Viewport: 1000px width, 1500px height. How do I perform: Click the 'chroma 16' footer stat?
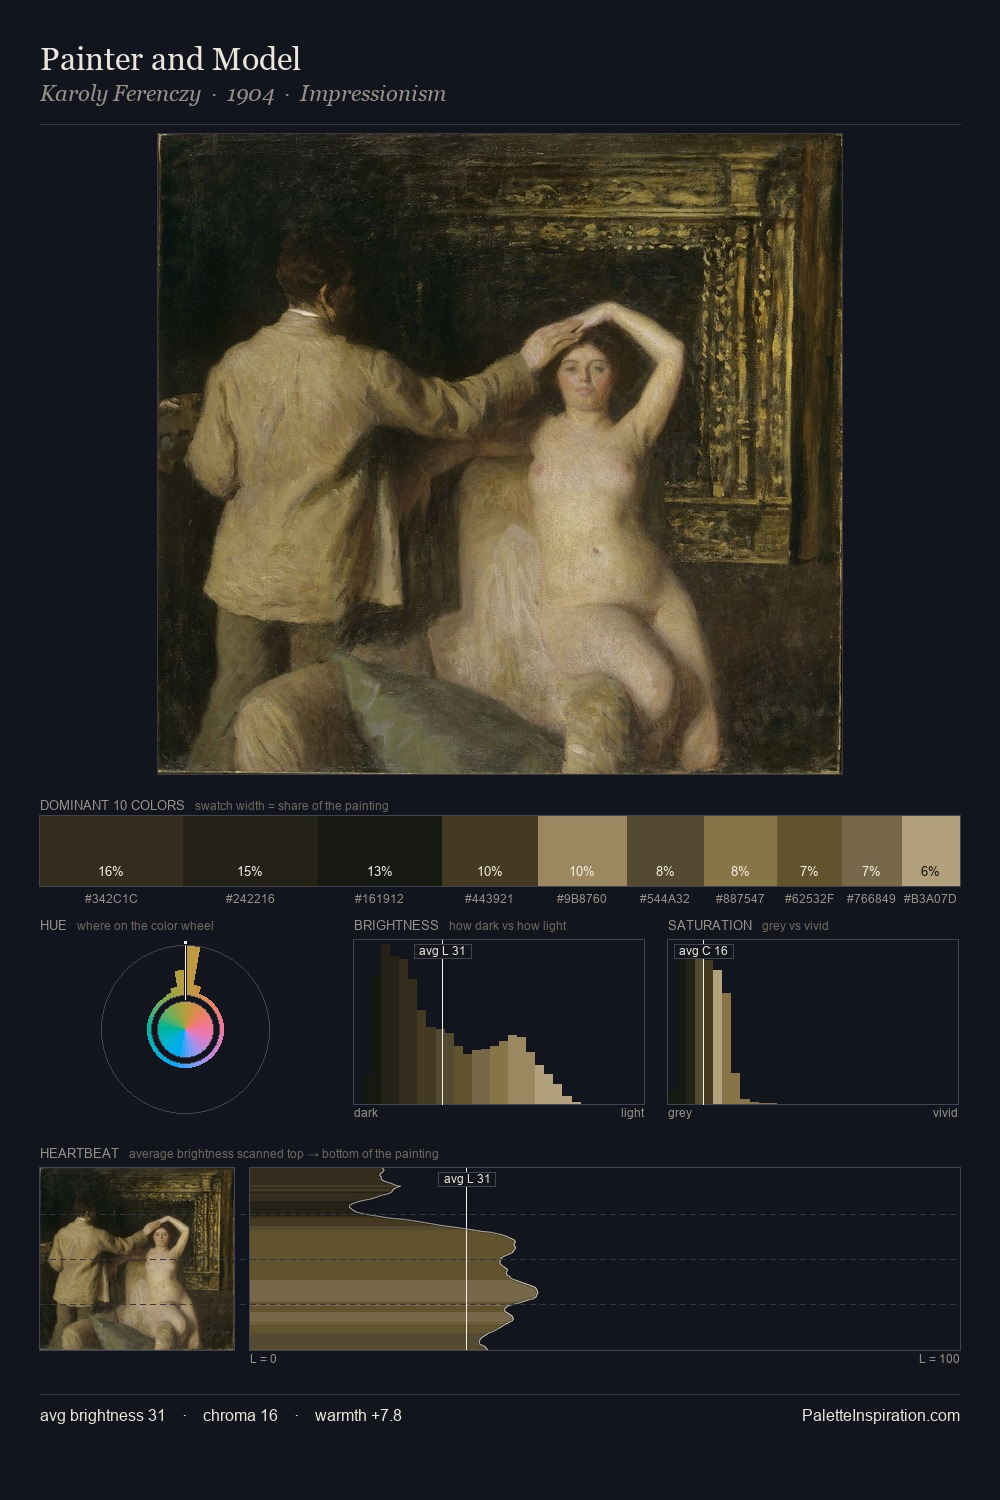point(240,1415)
